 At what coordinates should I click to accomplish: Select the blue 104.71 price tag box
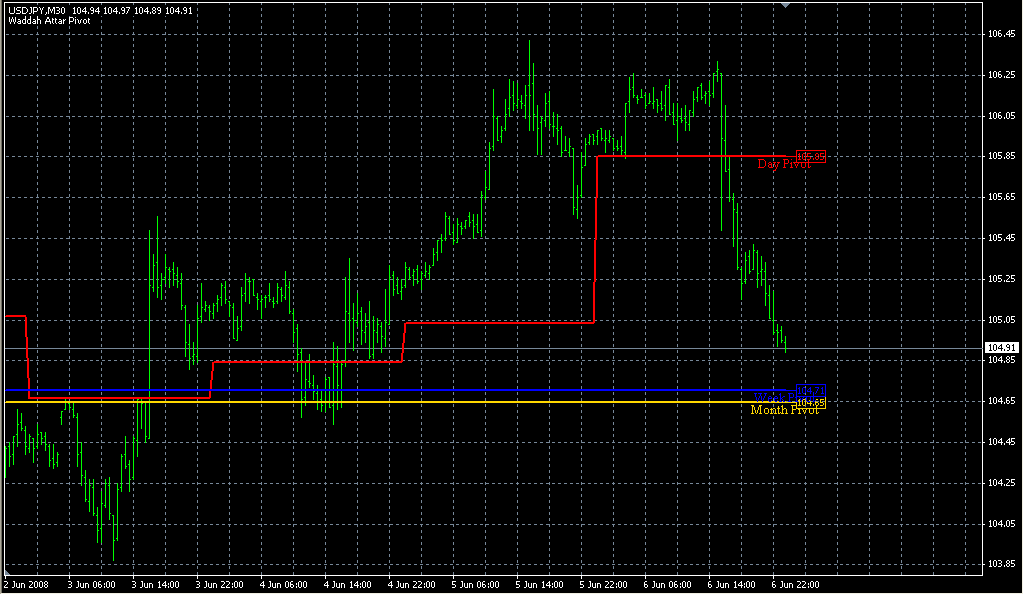(x=810, y=390)
